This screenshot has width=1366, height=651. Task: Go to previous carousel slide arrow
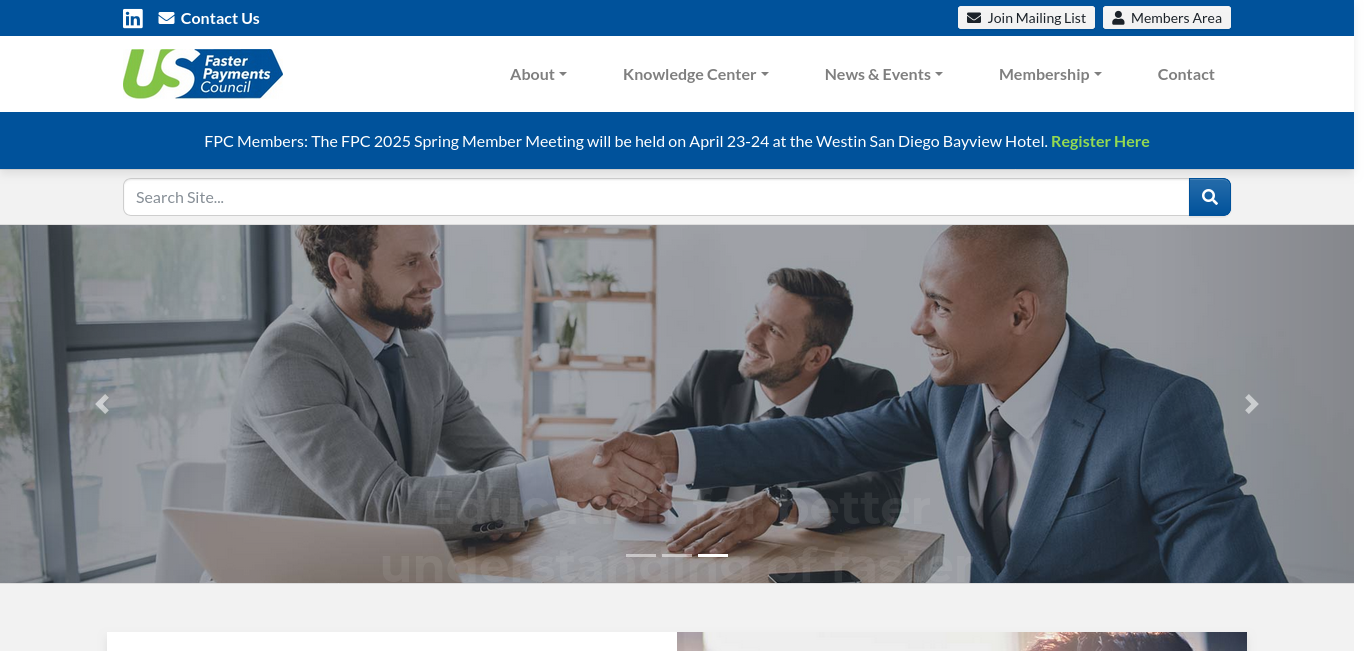click(x=102, y=404)
